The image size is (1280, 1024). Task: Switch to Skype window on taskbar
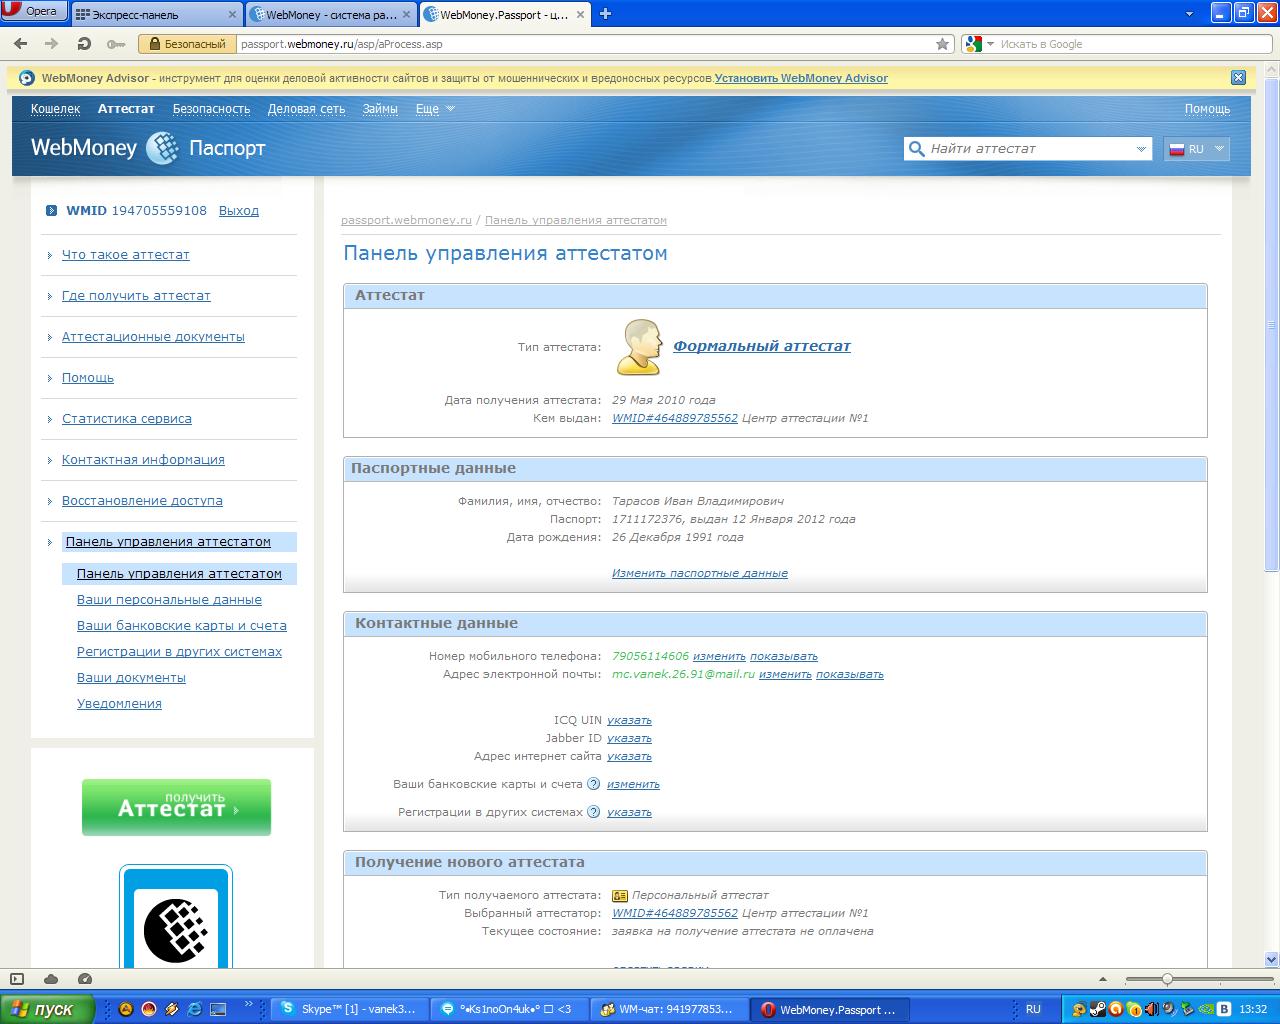click(350, 1010)
